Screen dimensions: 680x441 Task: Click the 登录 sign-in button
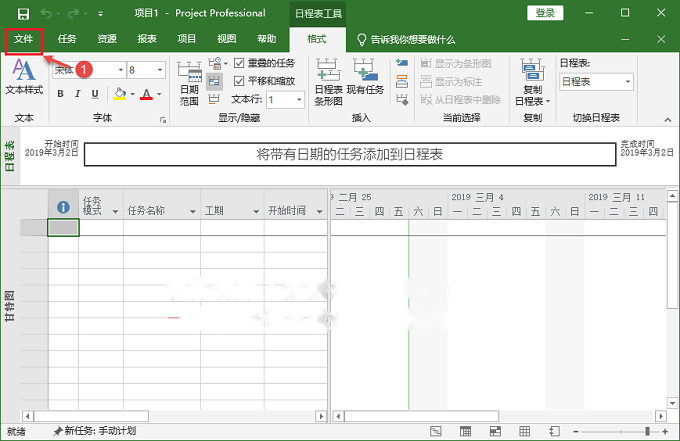coord(545,13)
